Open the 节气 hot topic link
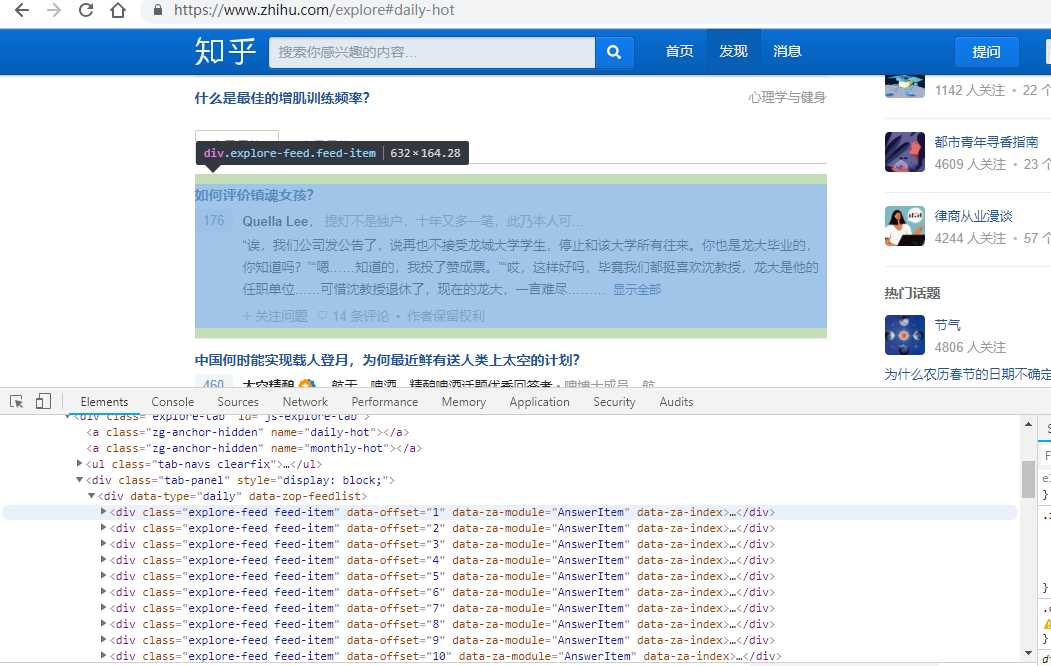The height and width of the screenshot is (666, 1051). click(947, 325)
